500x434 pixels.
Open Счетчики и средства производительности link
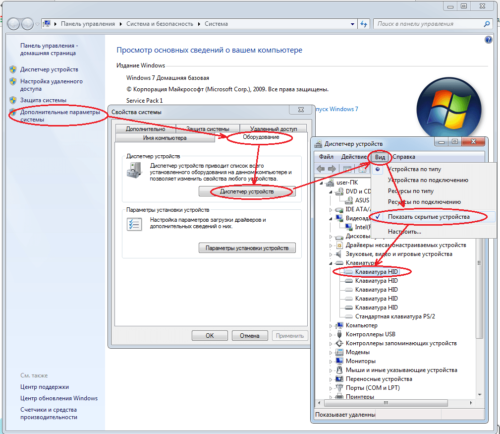pos(49,413)
